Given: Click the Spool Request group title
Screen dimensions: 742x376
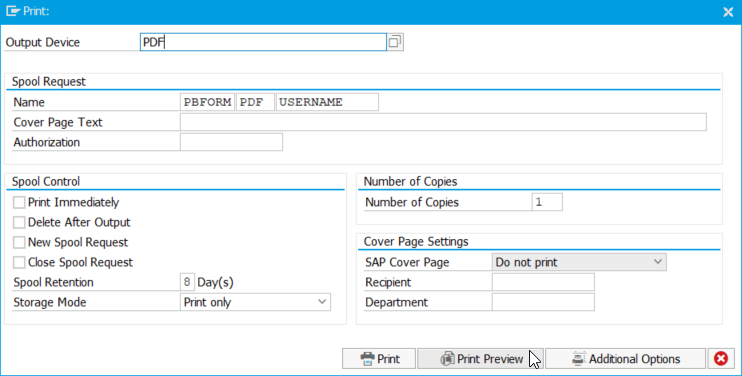Looking at the screenshot, I should pos(49,81).
